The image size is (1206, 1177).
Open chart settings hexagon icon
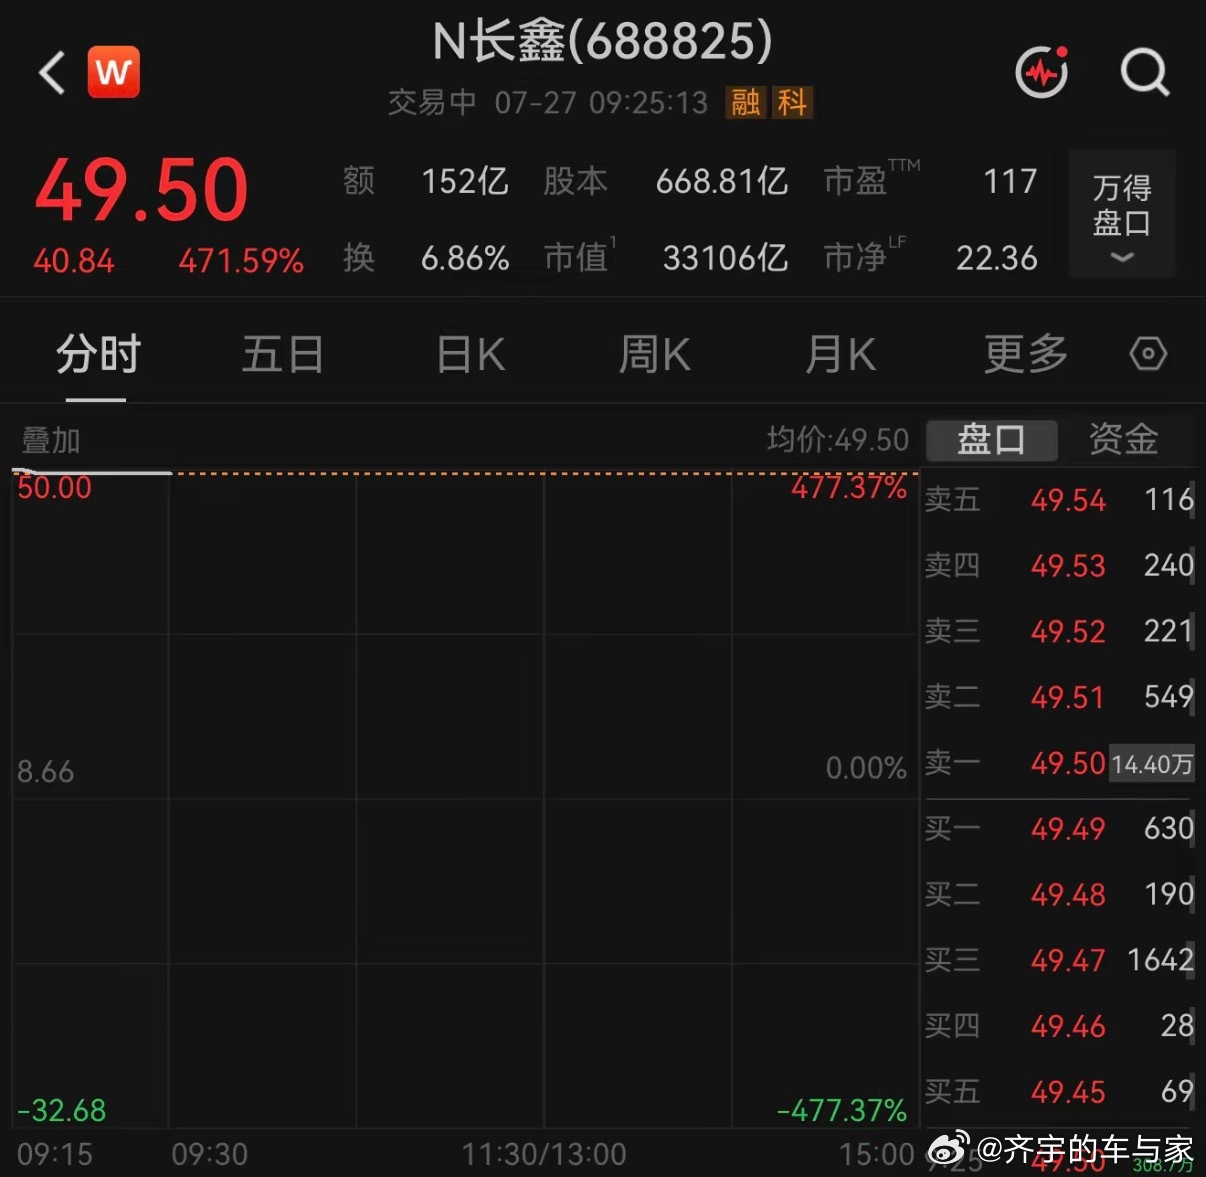click(1148, 353)
